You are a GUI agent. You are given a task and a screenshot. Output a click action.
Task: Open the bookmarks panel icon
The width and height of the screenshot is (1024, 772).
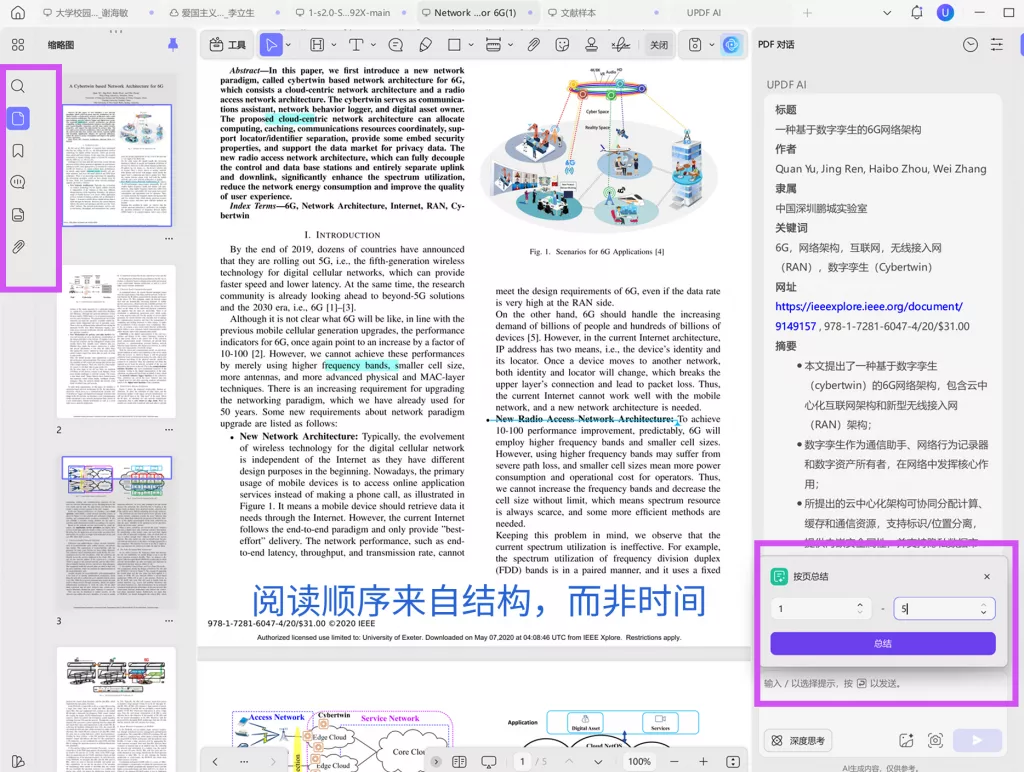pos(18,150)
